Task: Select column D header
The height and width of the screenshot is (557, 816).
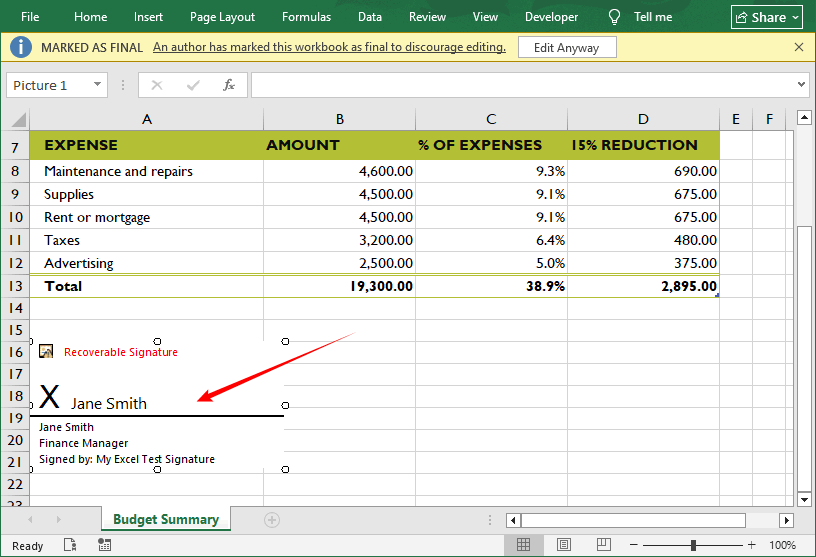Action: click(643, 119)
